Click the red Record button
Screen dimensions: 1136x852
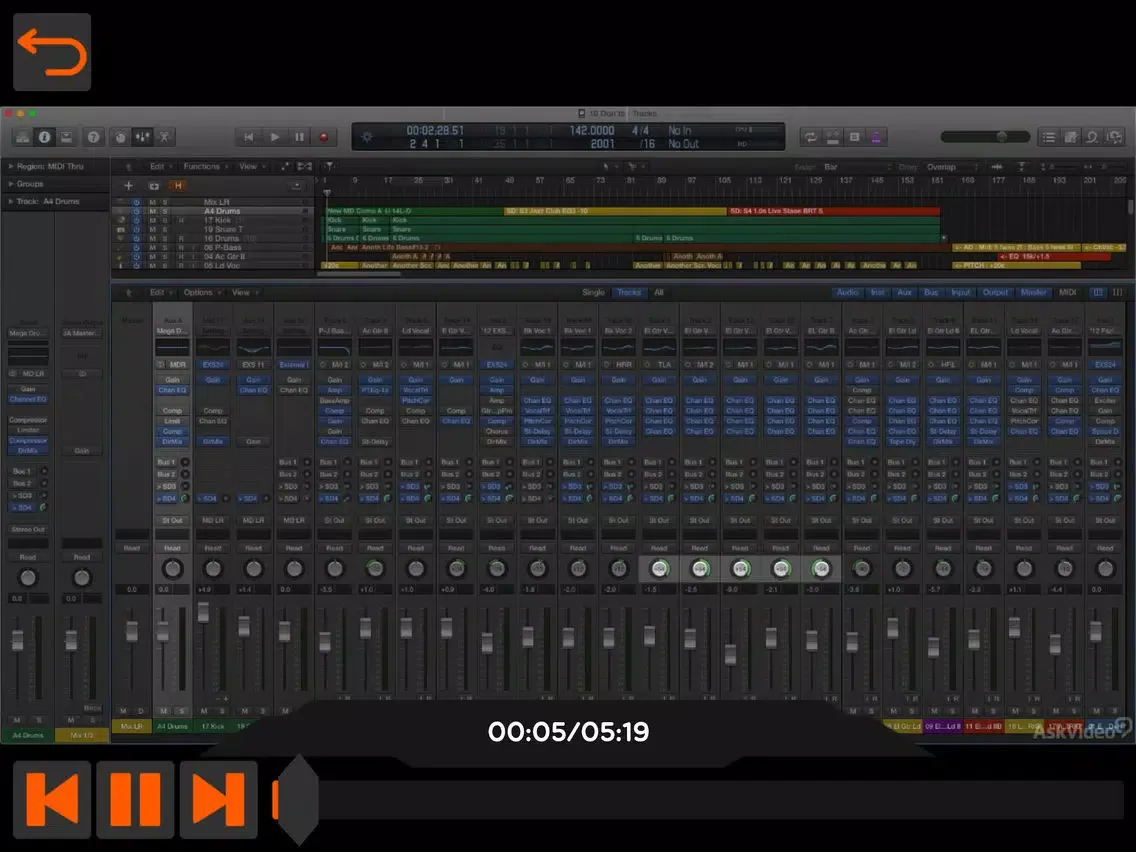[x=324, y=137]
